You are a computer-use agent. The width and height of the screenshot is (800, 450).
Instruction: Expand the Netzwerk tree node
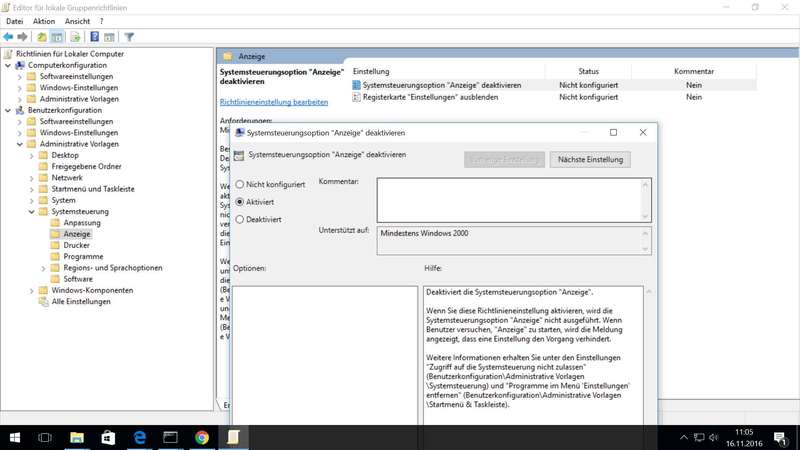click(x=32, y=178)
